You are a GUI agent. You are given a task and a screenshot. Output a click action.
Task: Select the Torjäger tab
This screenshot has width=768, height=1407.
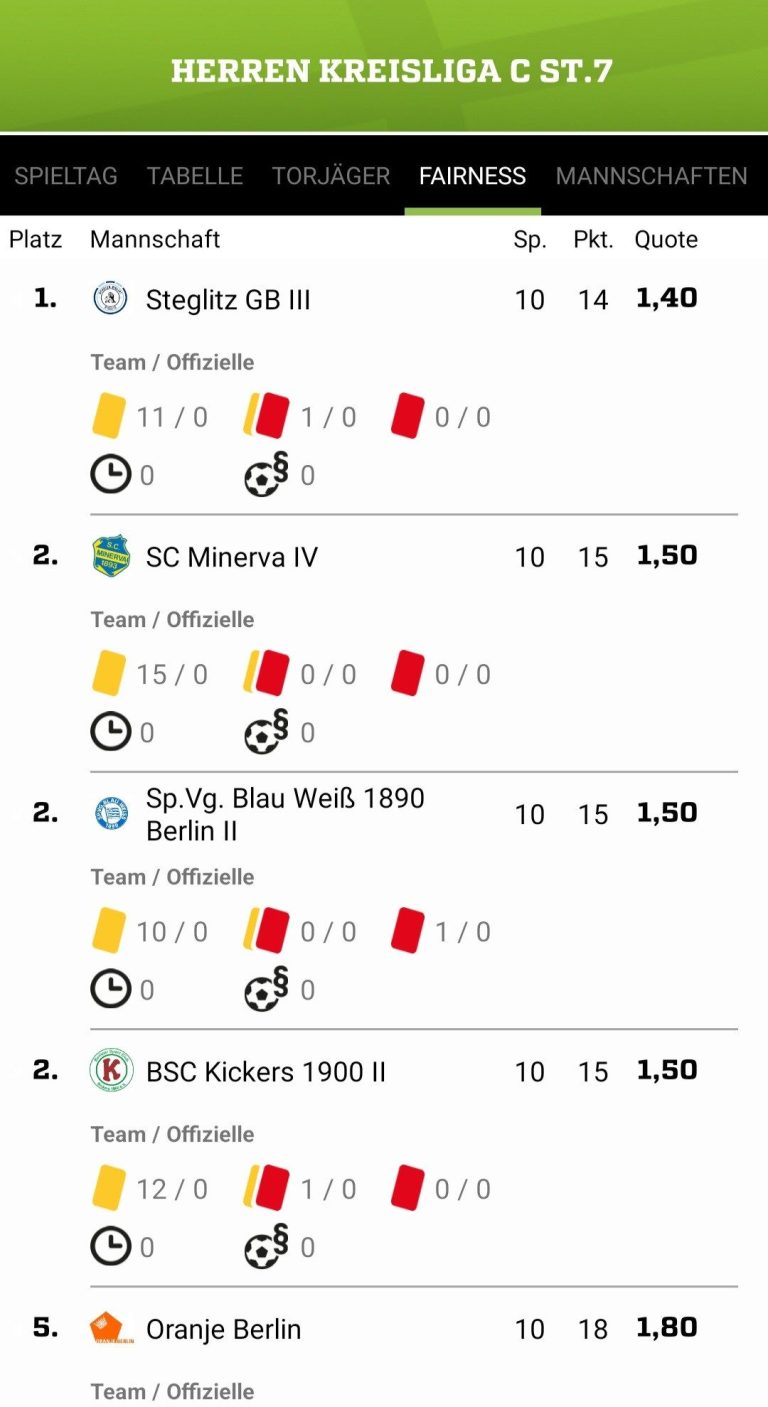point(331,176)
